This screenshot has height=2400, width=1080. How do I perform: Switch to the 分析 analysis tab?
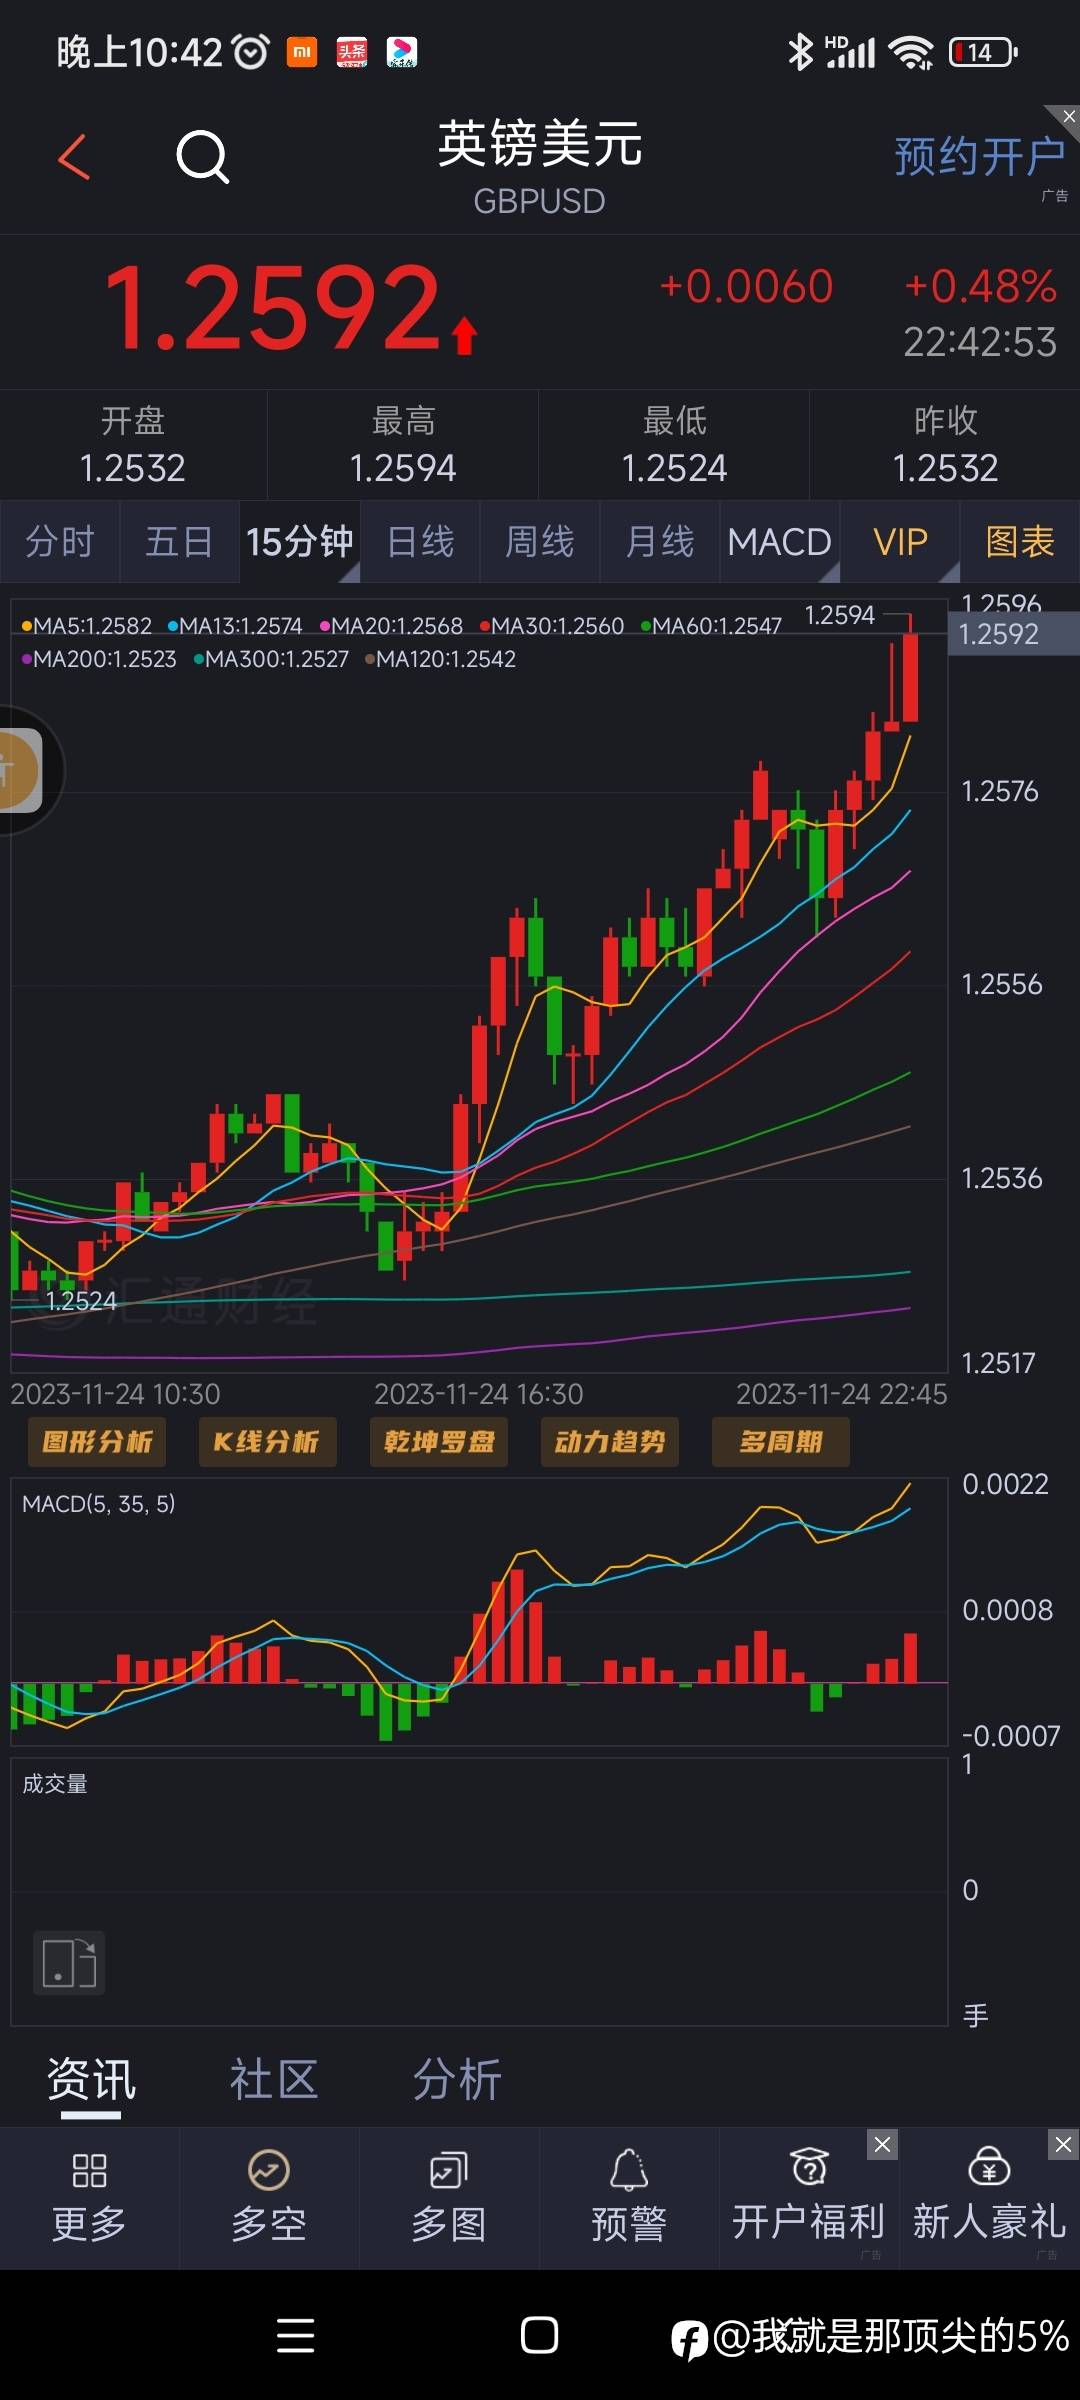coord(457,2080)
